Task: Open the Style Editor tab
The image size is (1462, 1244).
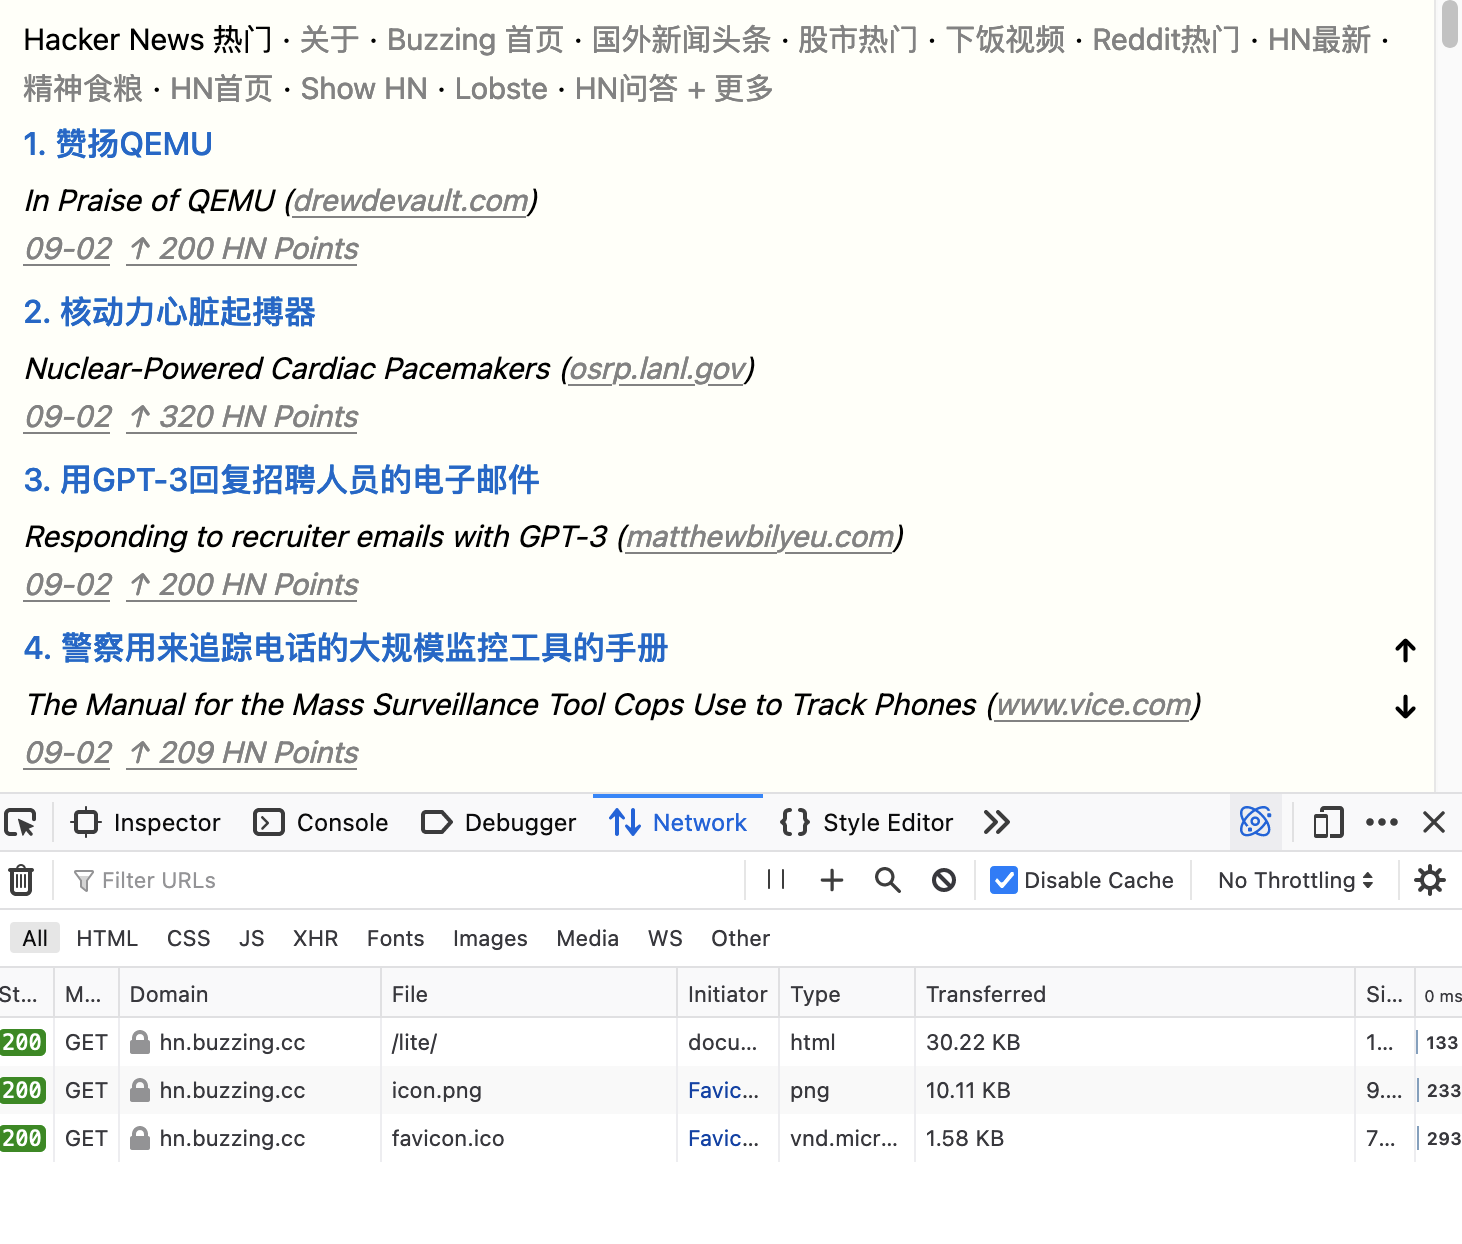Action: point(866,823)
